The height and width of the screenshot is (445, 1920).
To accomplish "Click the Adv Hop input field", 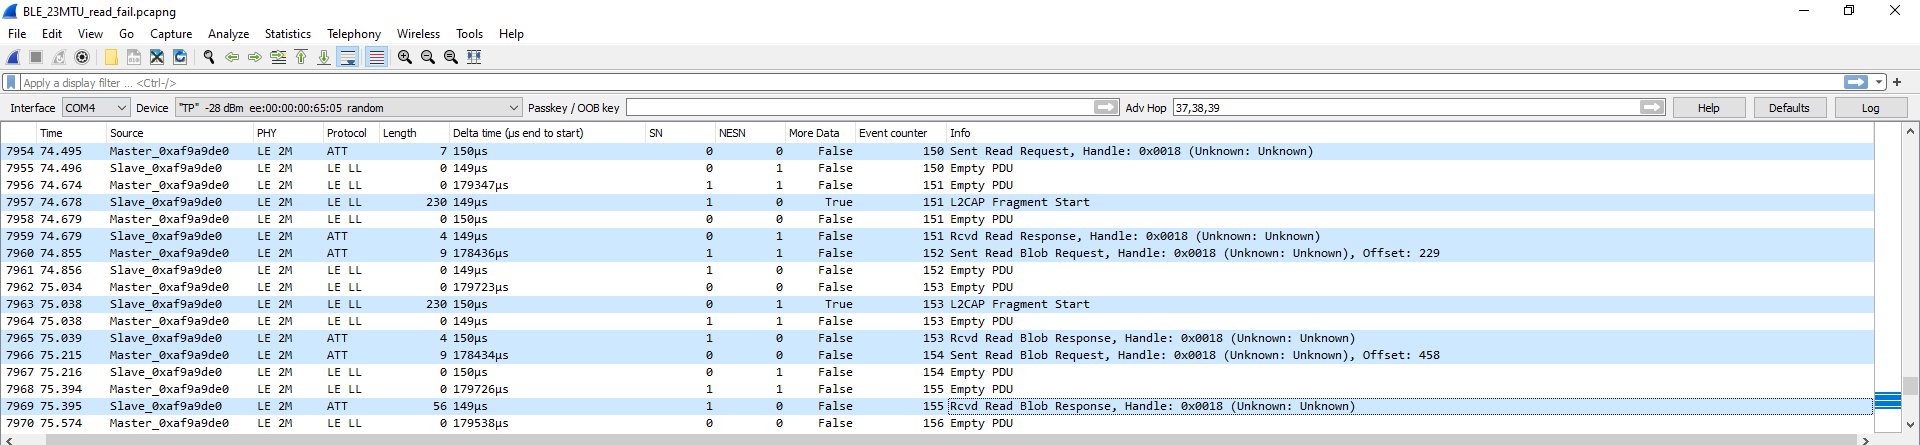I will (x=1406, y=108).
